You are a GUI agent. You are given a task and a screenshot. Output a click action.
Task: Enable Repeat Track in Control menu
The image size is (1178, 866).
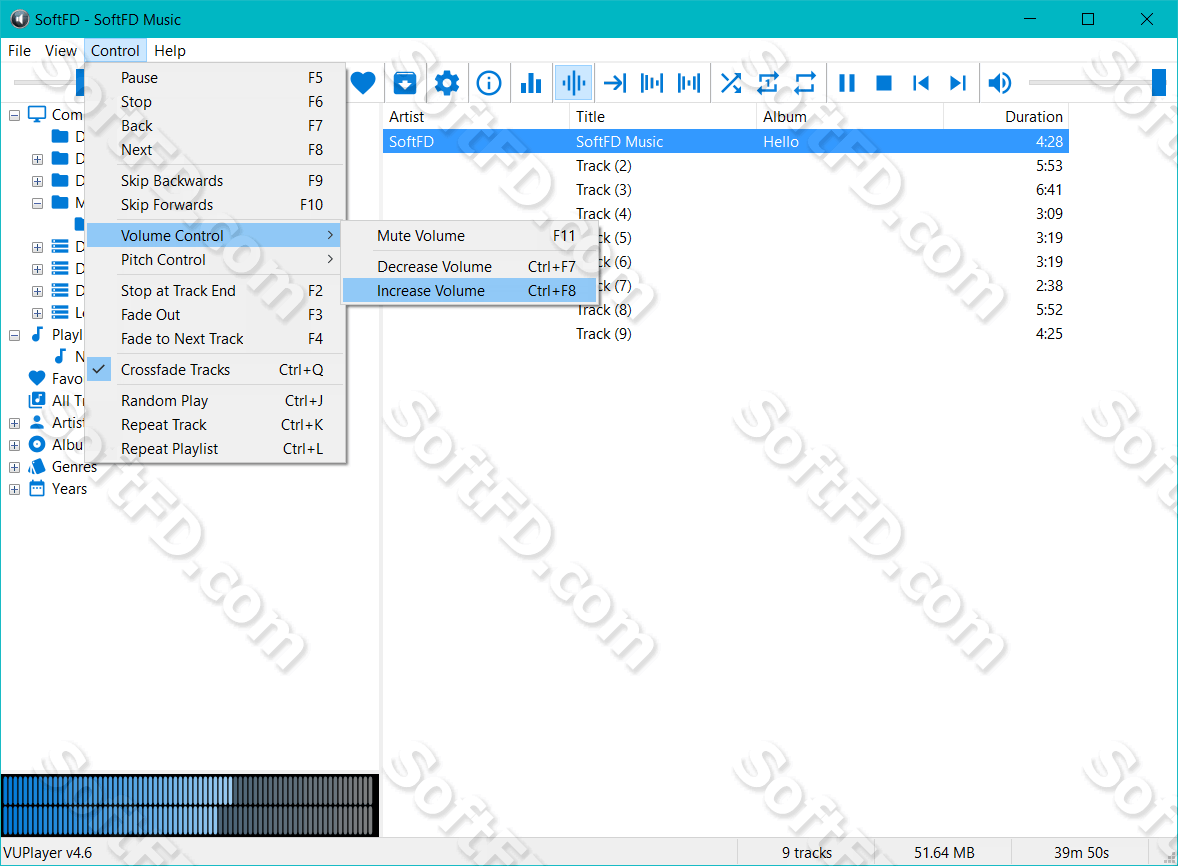point(215,424)
